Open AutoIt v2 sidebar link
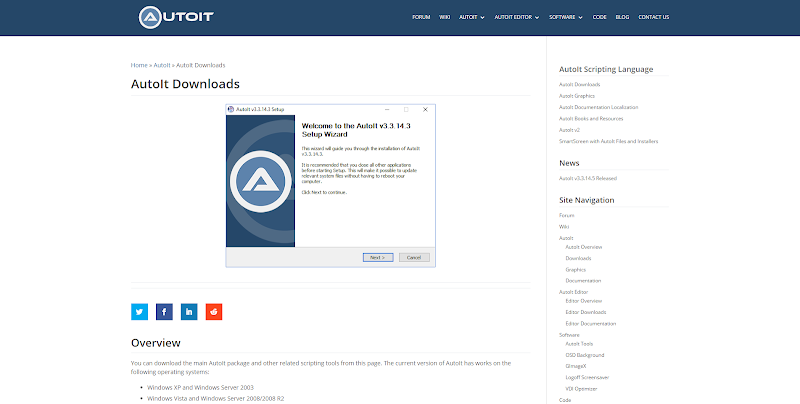The width and height of the screenshot is (800, 404). (569, 130)
